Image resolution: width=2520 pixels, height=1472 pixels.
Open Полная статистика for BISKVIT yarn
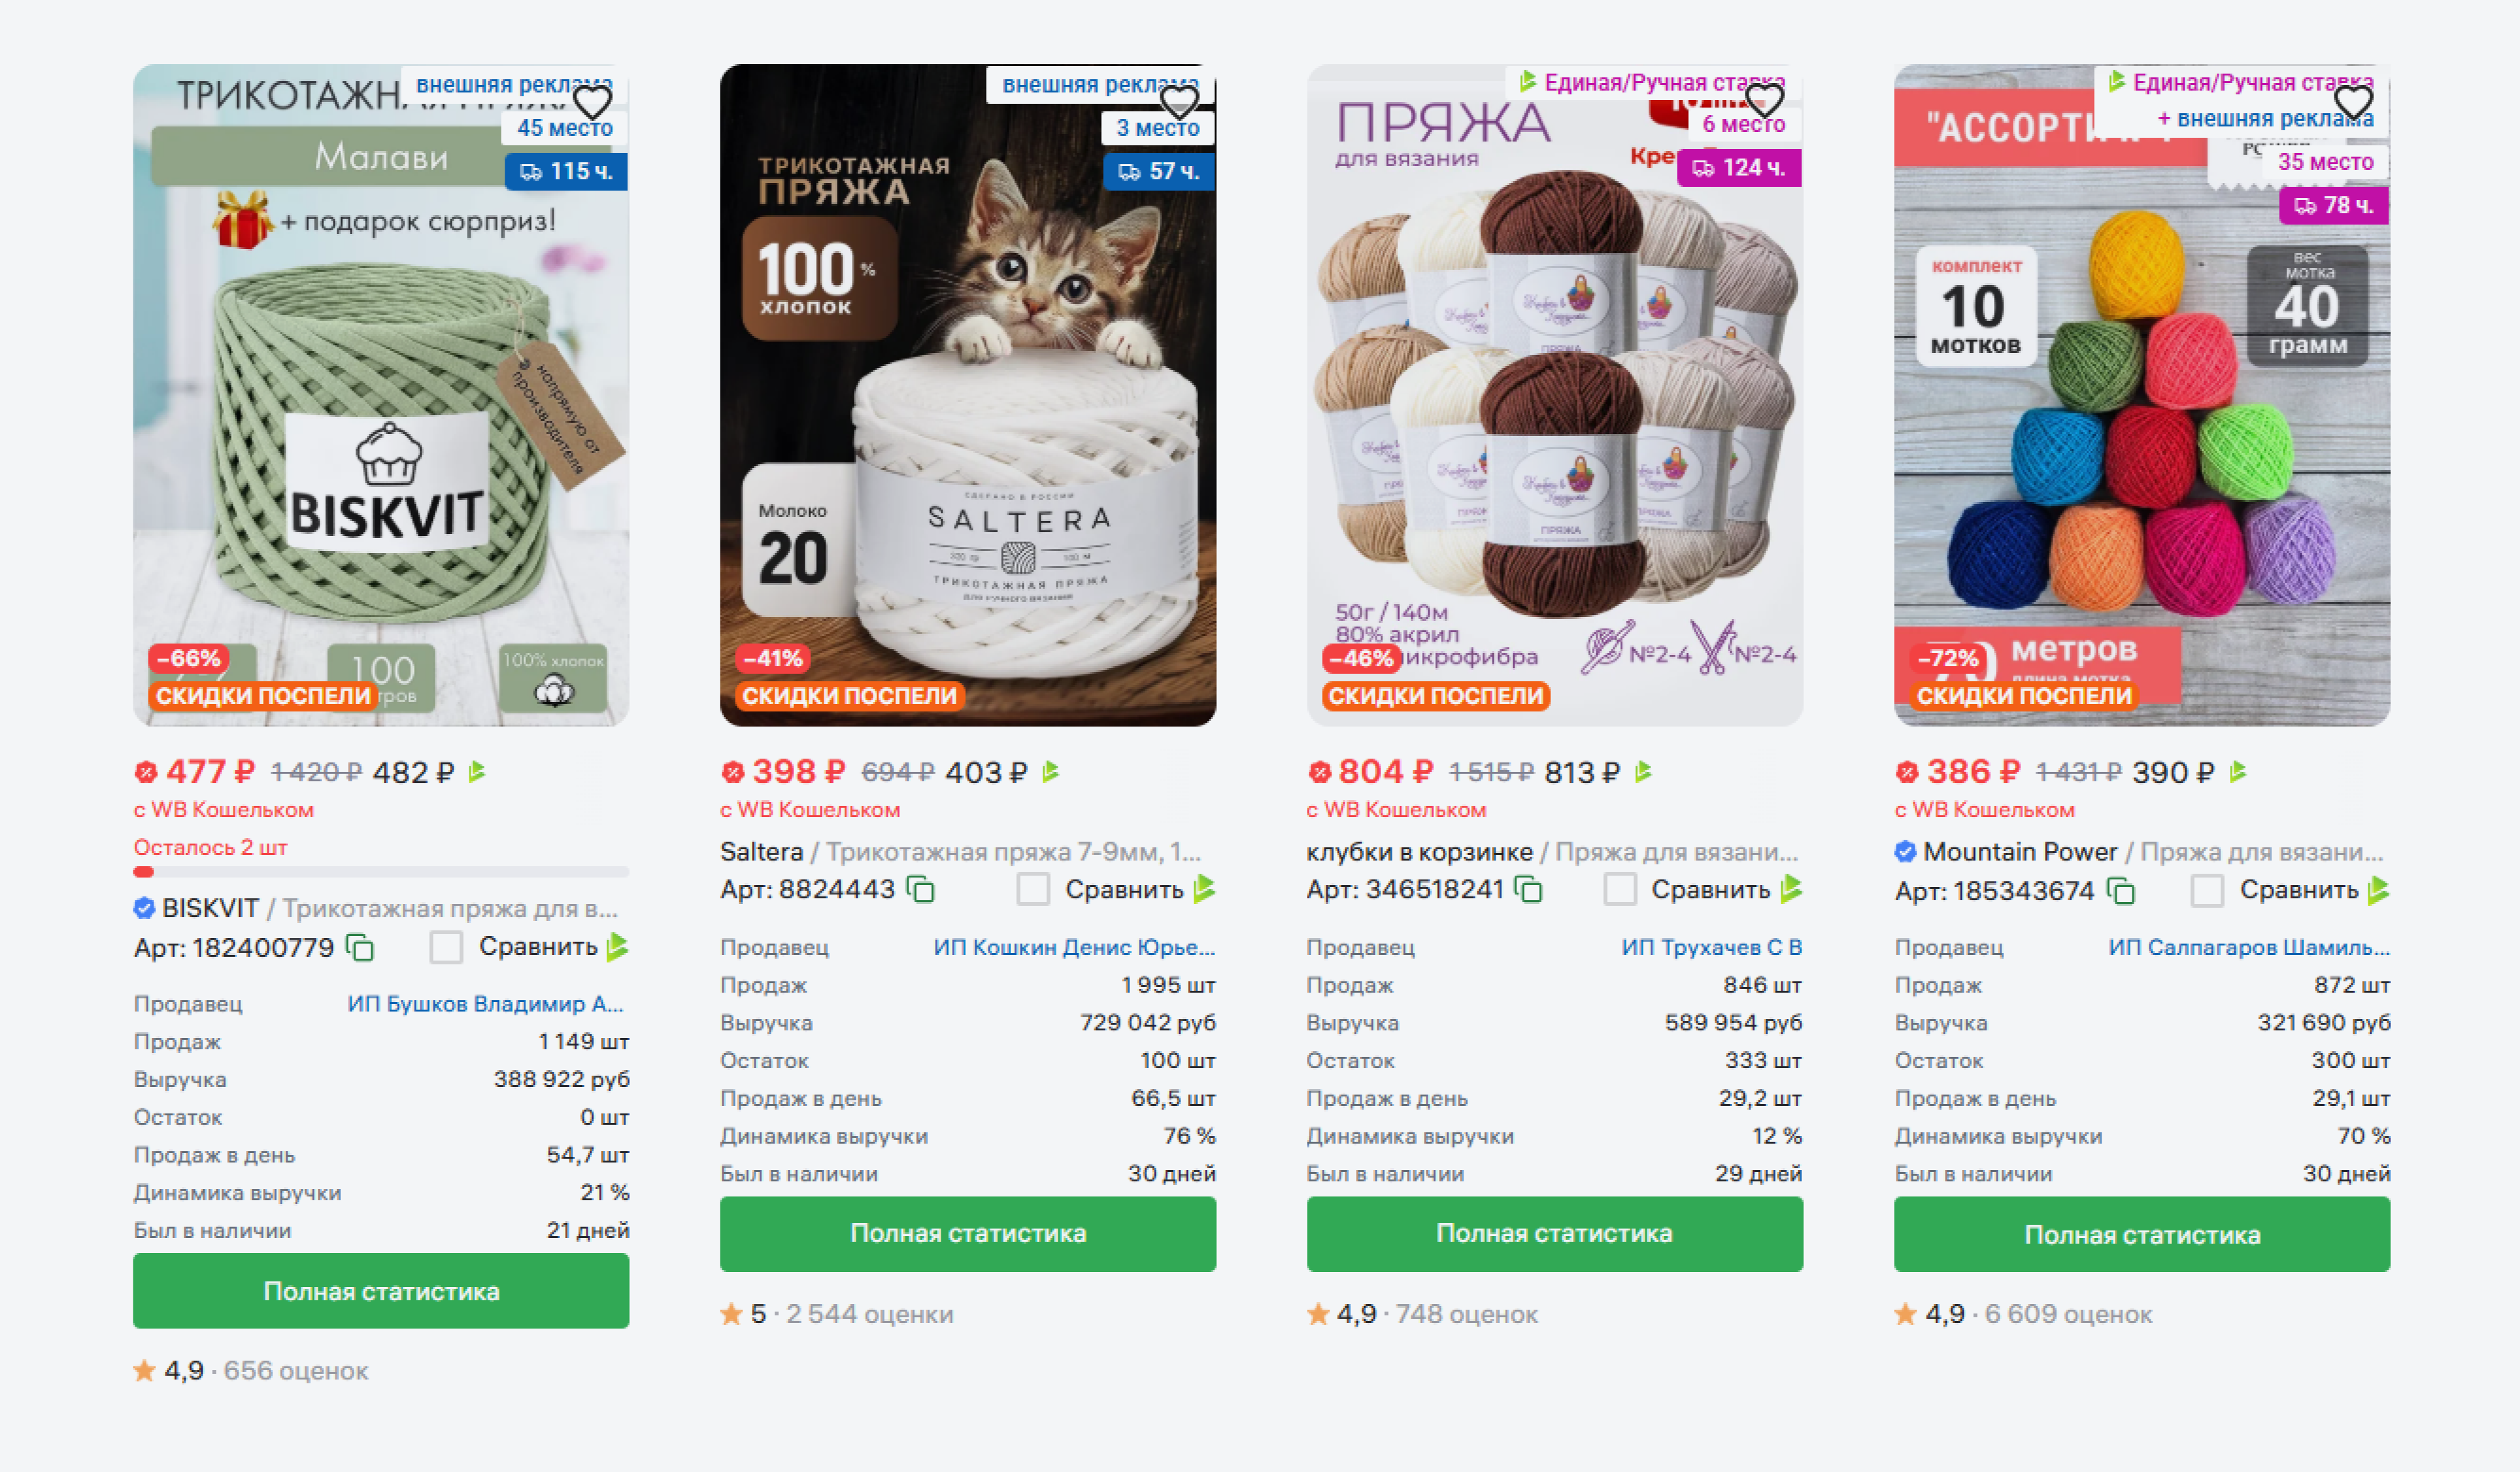(381, 1291)
